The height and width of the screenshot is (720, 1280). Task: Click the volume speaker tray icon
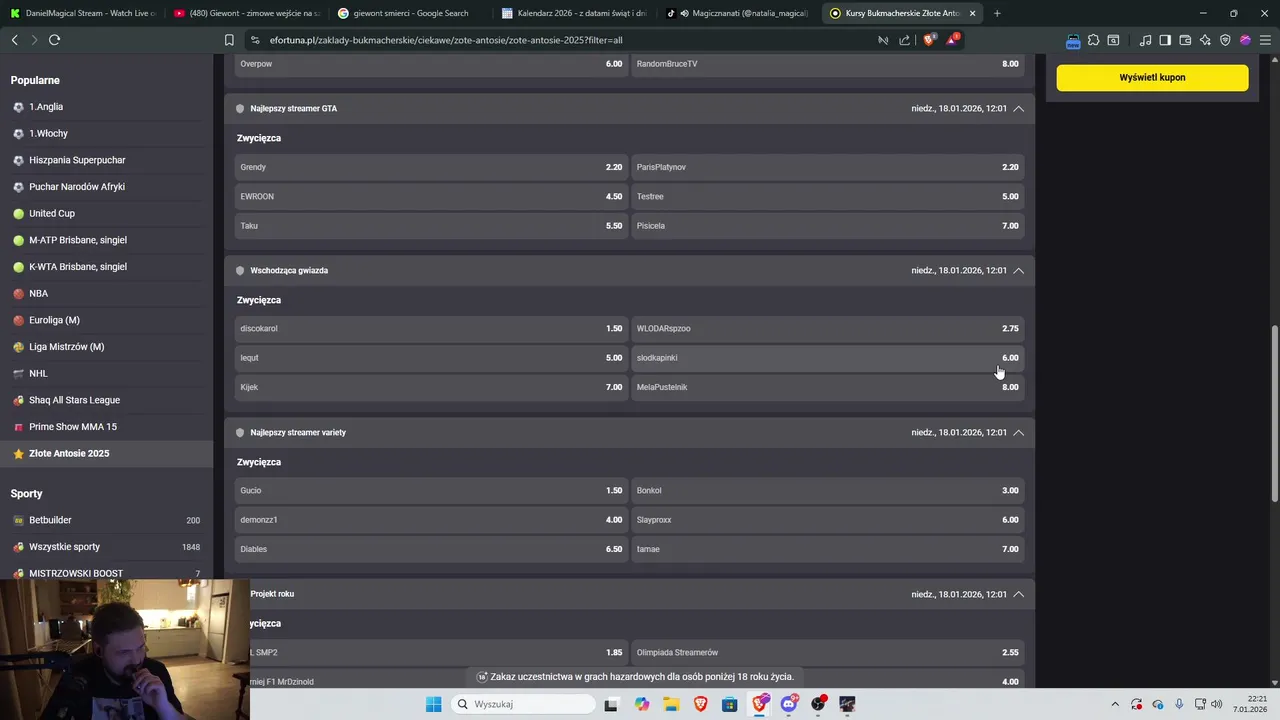click(1217, 704)
